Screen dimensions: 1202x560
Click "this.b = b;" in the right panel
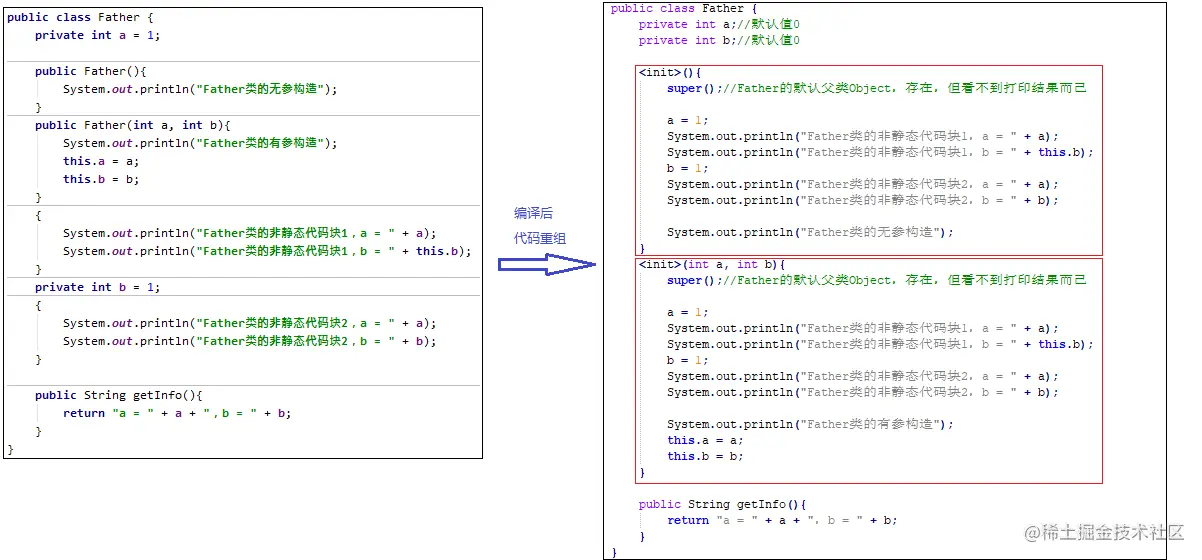705,456
